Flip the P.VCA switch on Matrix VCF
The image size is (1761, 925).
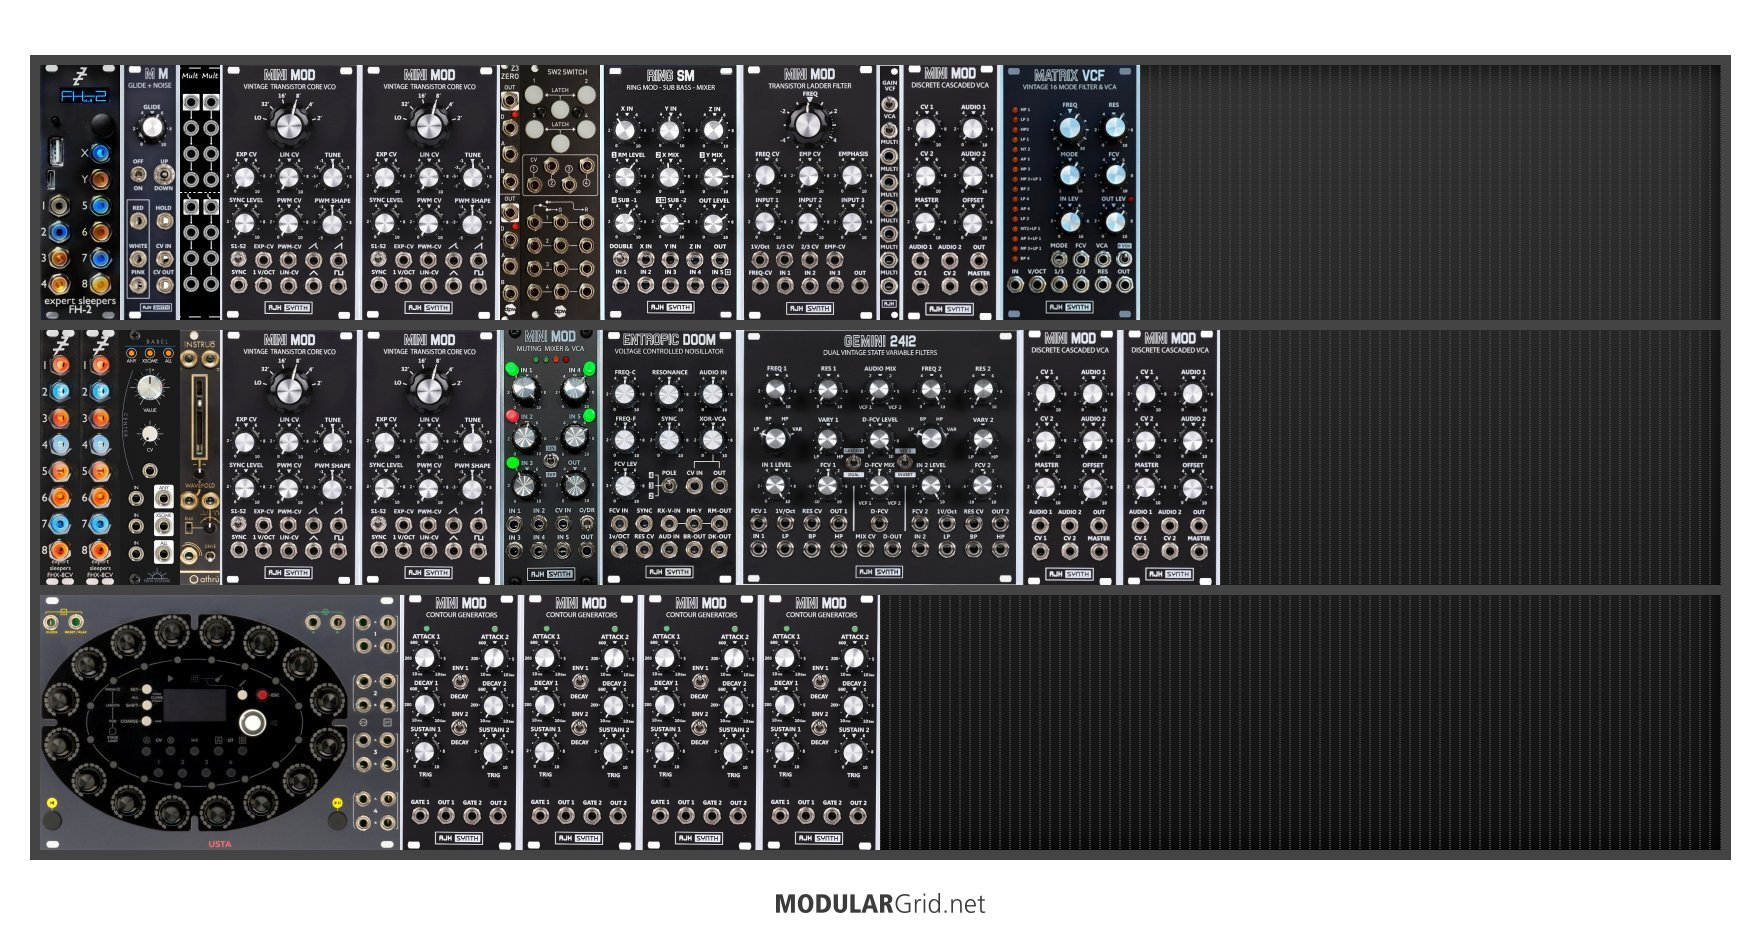[x=1123, y=259]
